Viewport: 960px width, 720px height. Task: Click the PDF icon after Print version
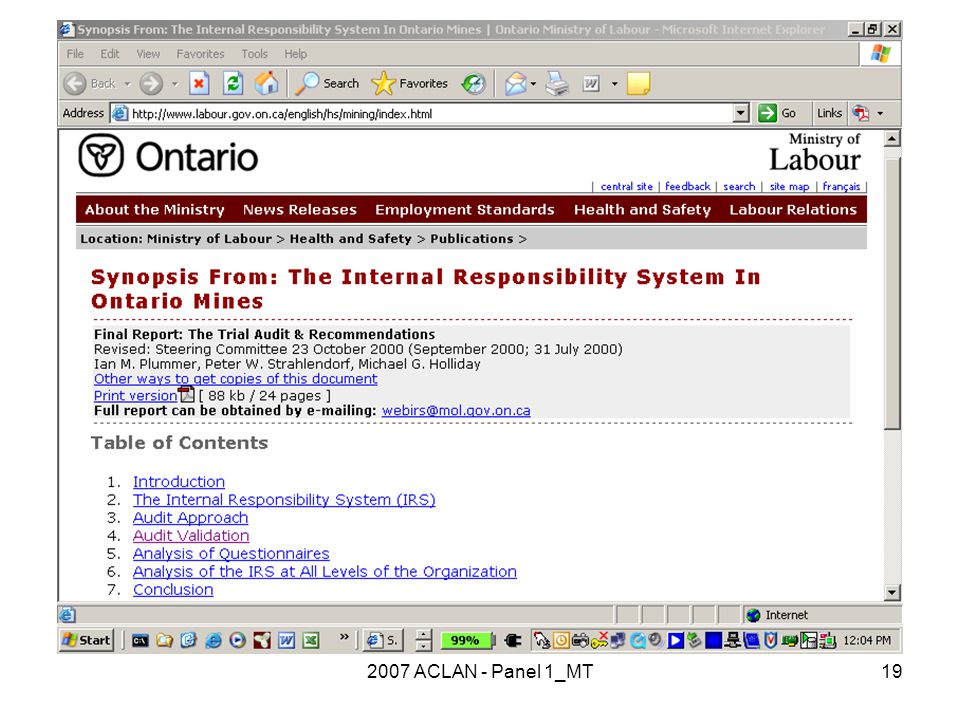pos(186,395)
